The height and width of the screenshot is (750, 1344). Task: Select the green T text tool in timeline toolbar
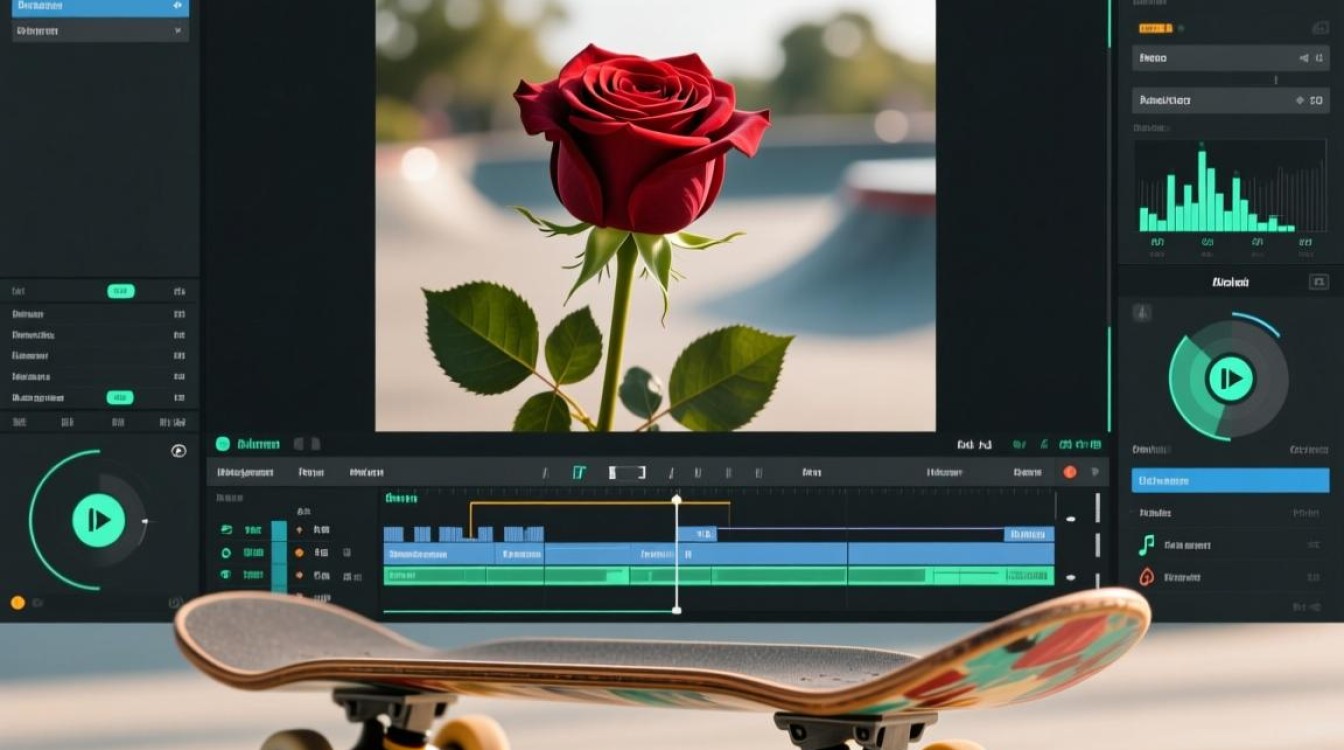point(579,473)
